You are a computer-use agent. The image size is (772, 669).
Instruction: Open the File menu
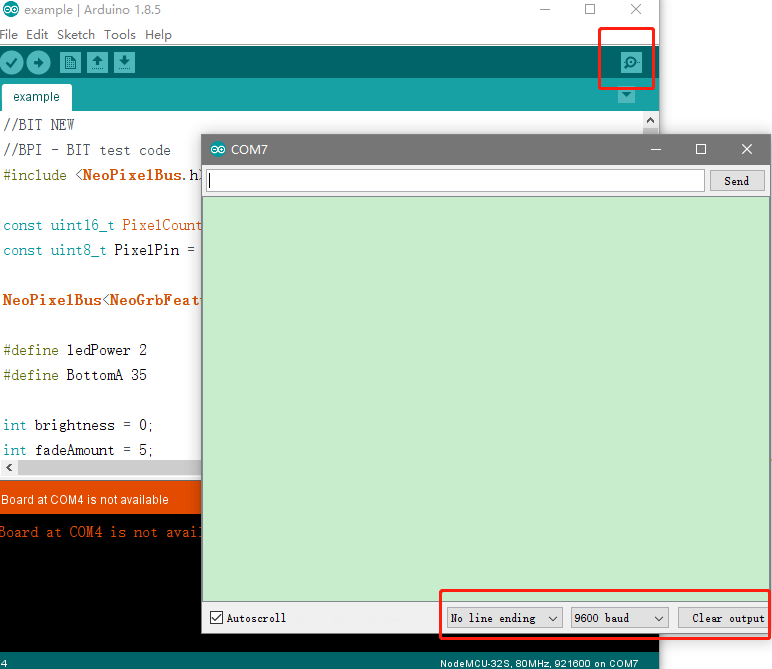click(x=9, y=34)
